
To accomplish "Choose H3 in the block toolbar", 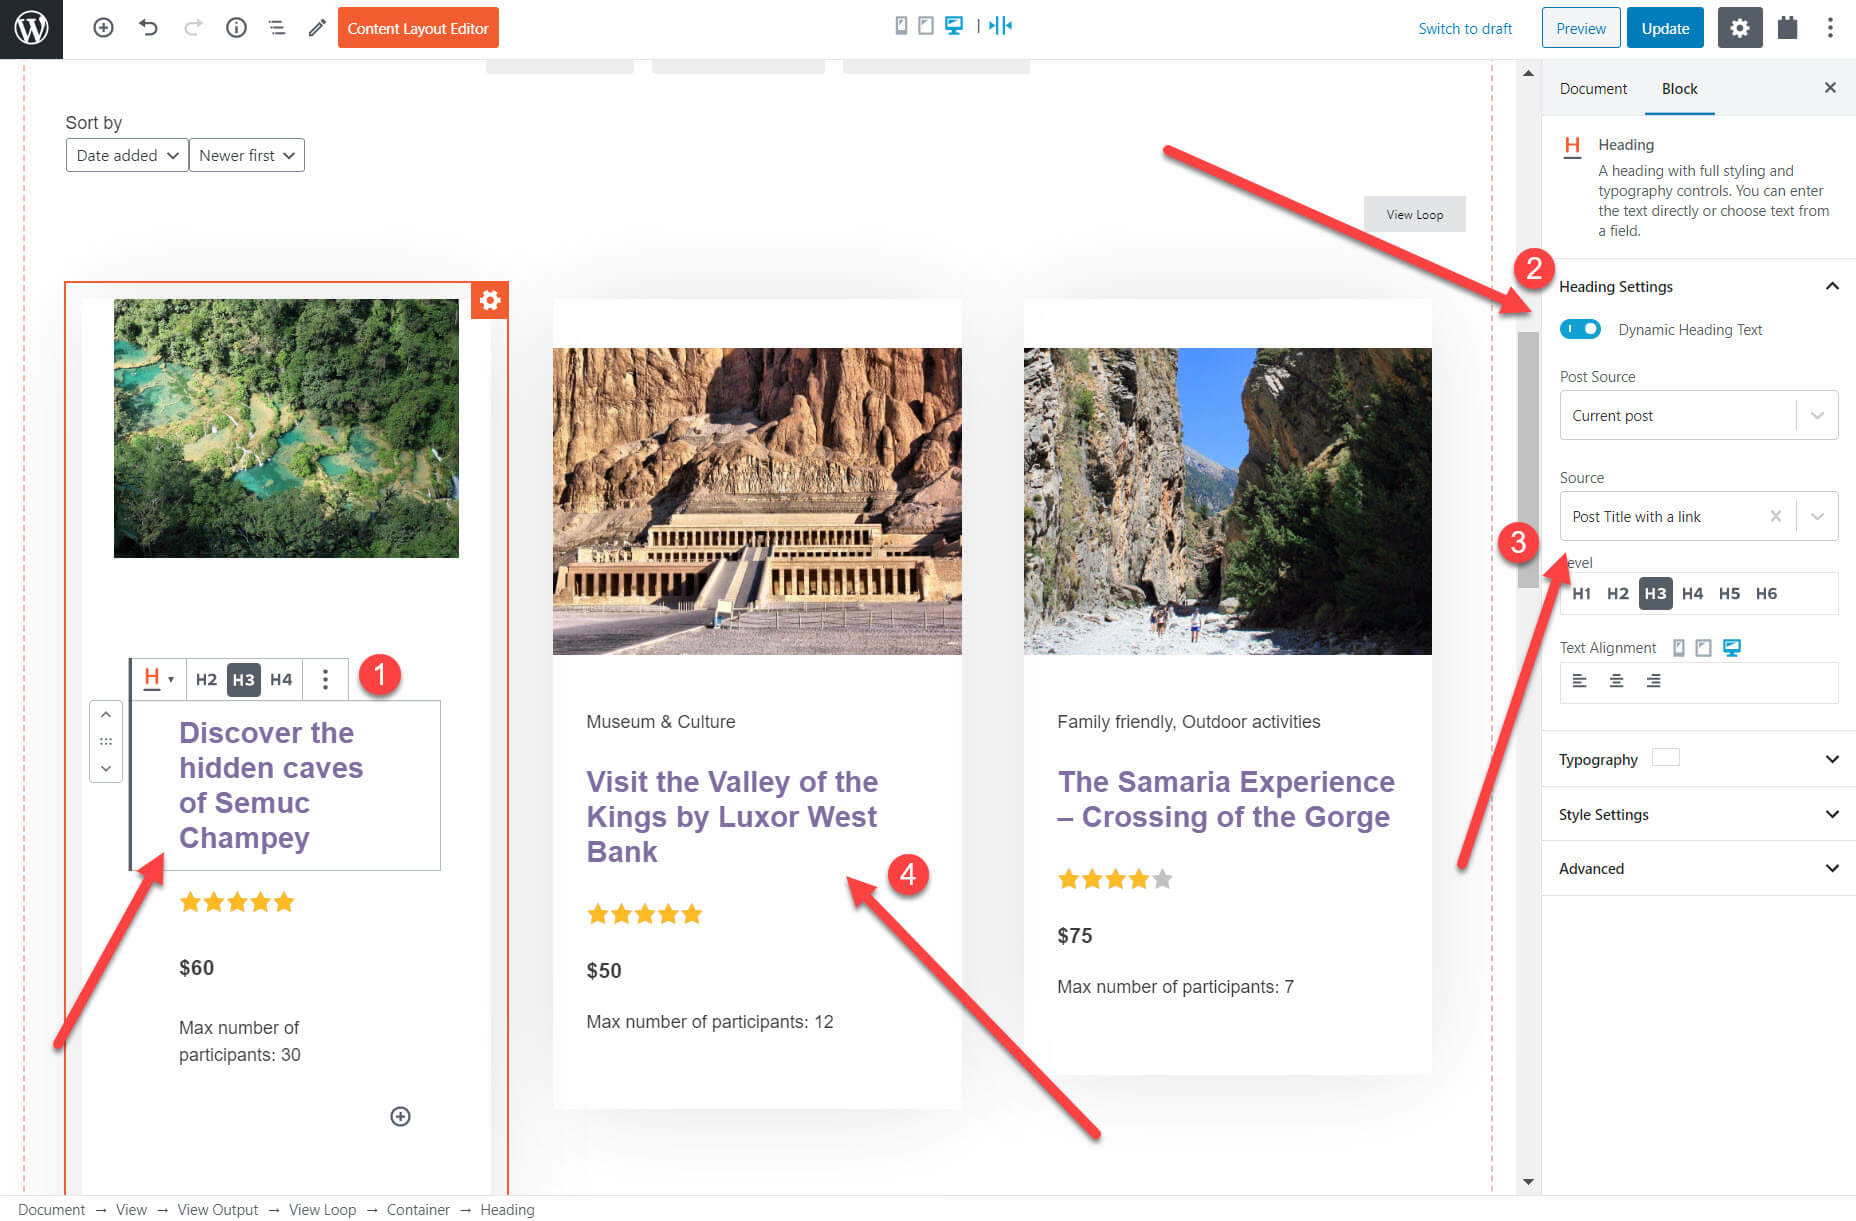I will [244, 680].
